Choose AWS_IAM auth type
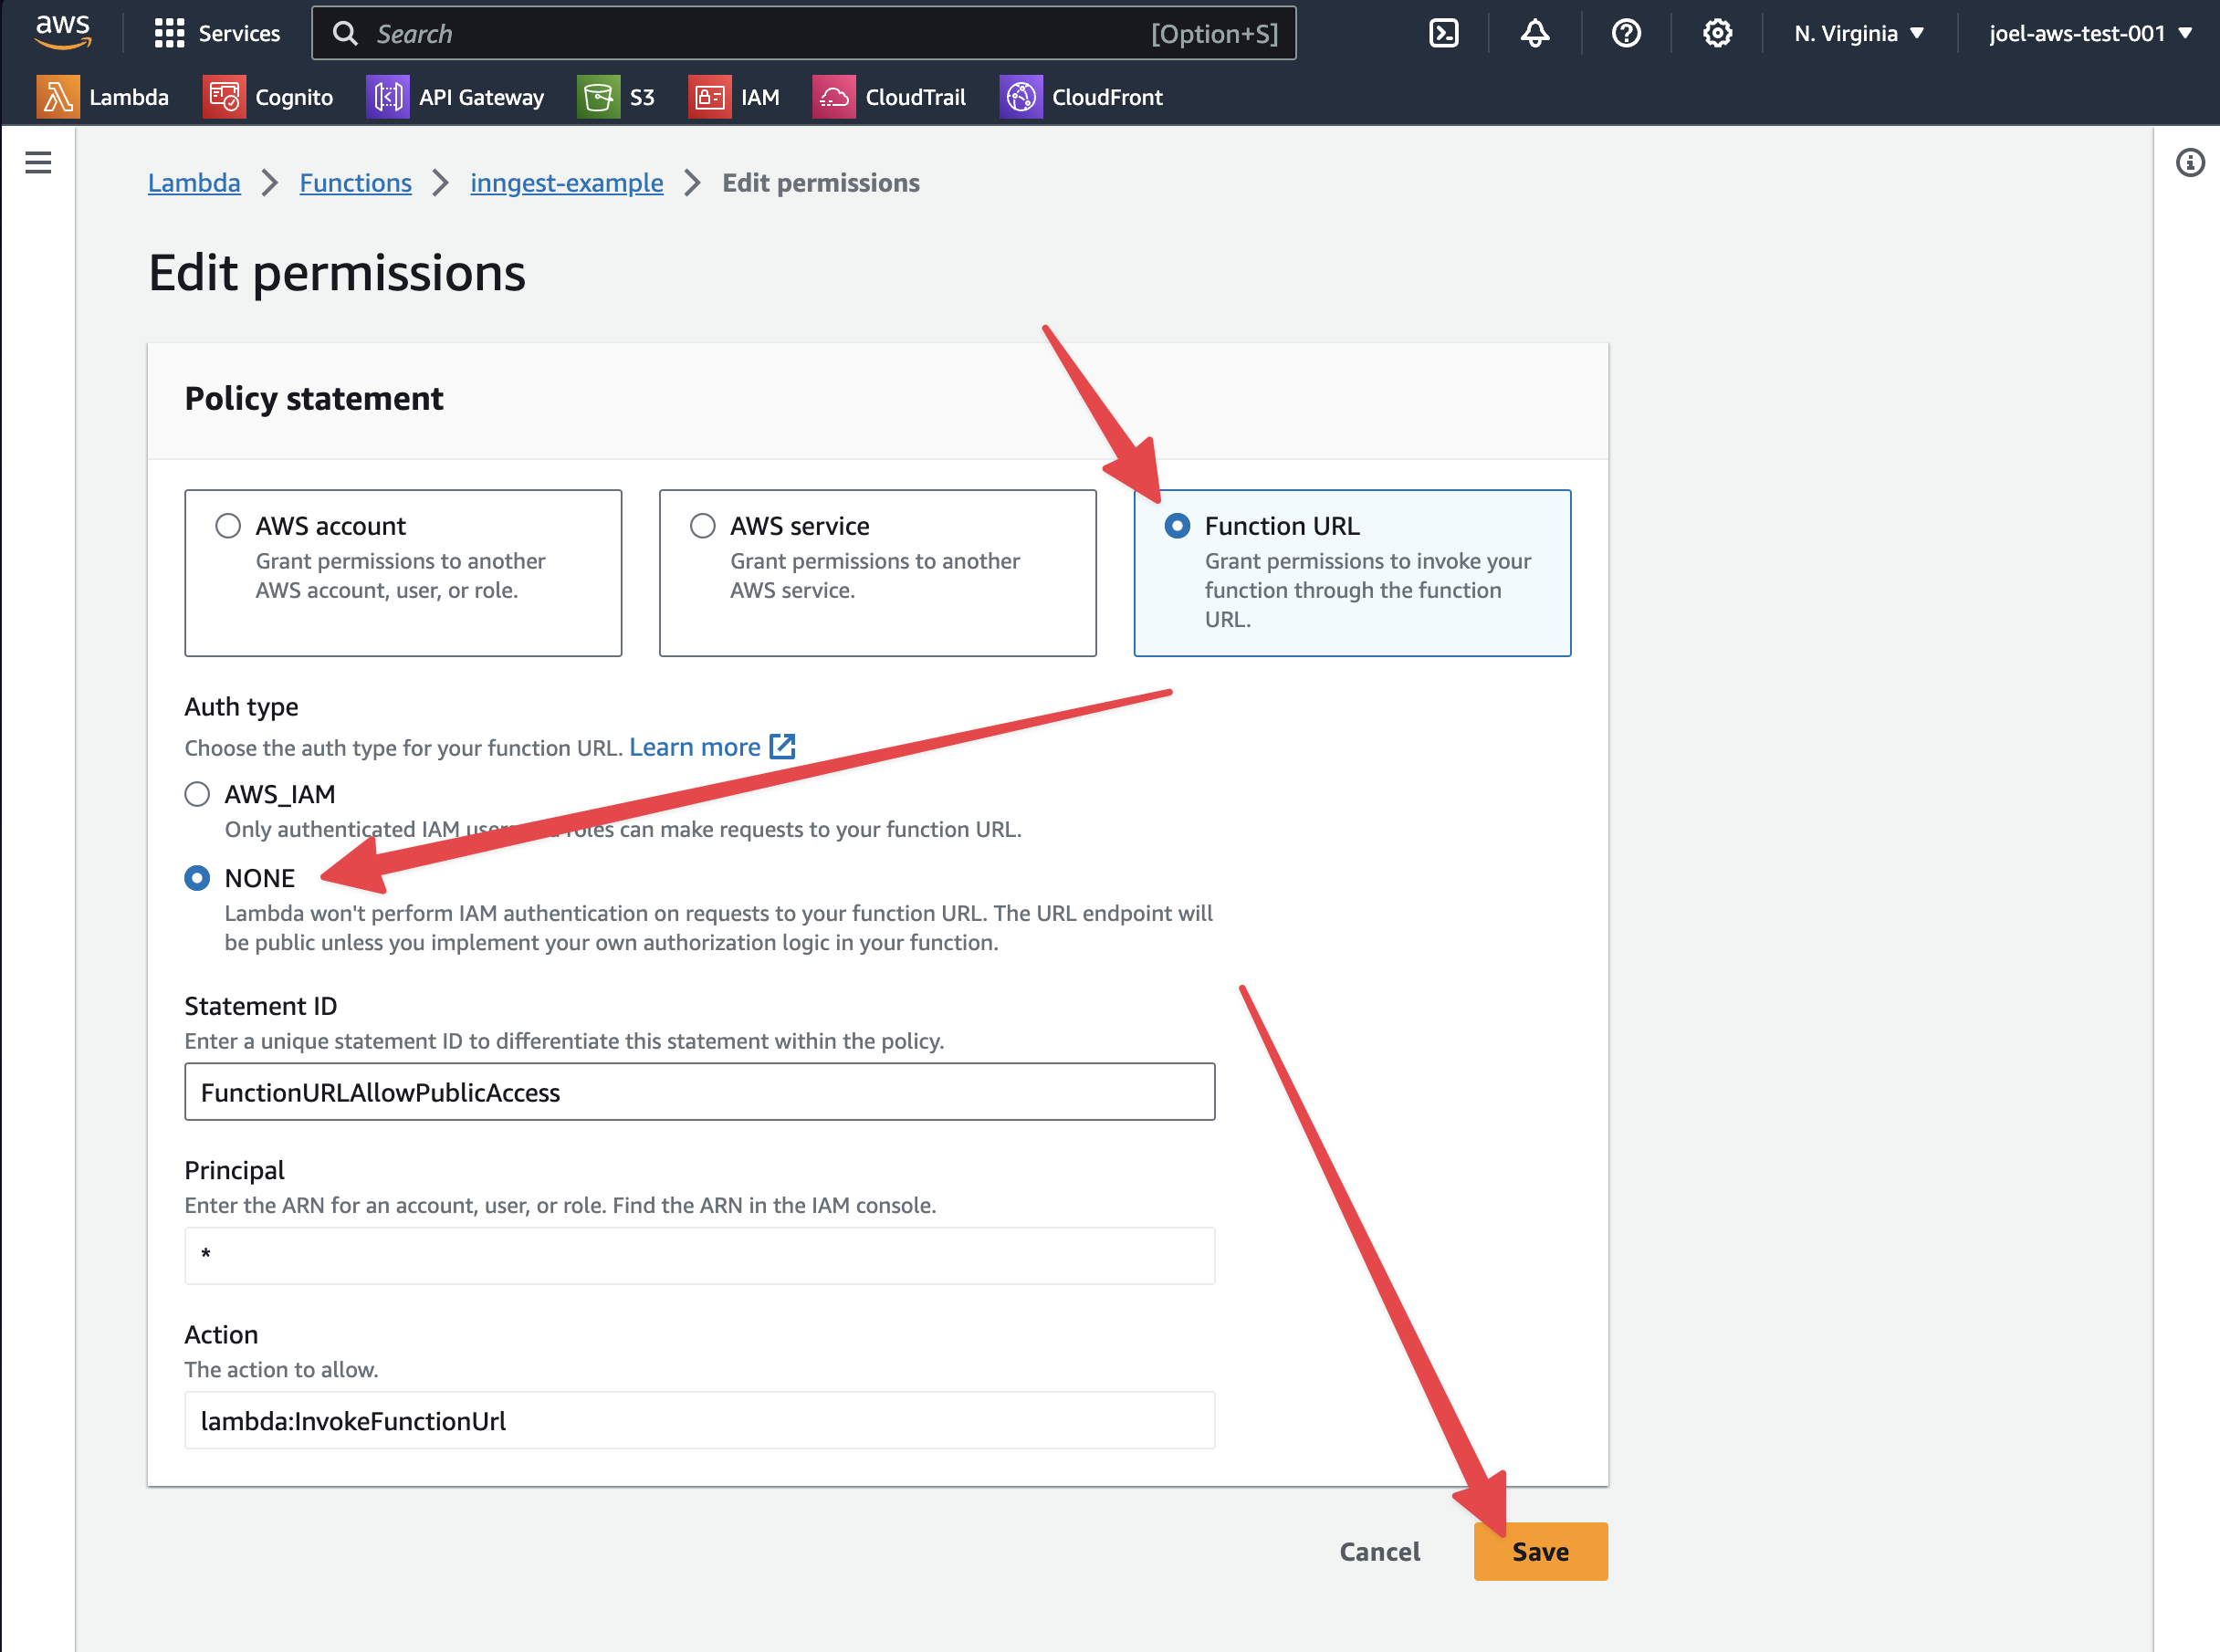The height and width of the screenshot is (1652, 2220). (197, 794)
